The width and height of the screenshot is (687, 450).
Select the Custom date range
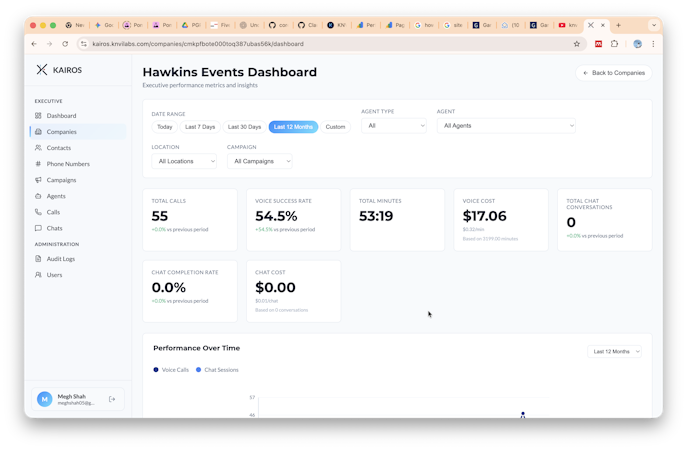(335, 127)
